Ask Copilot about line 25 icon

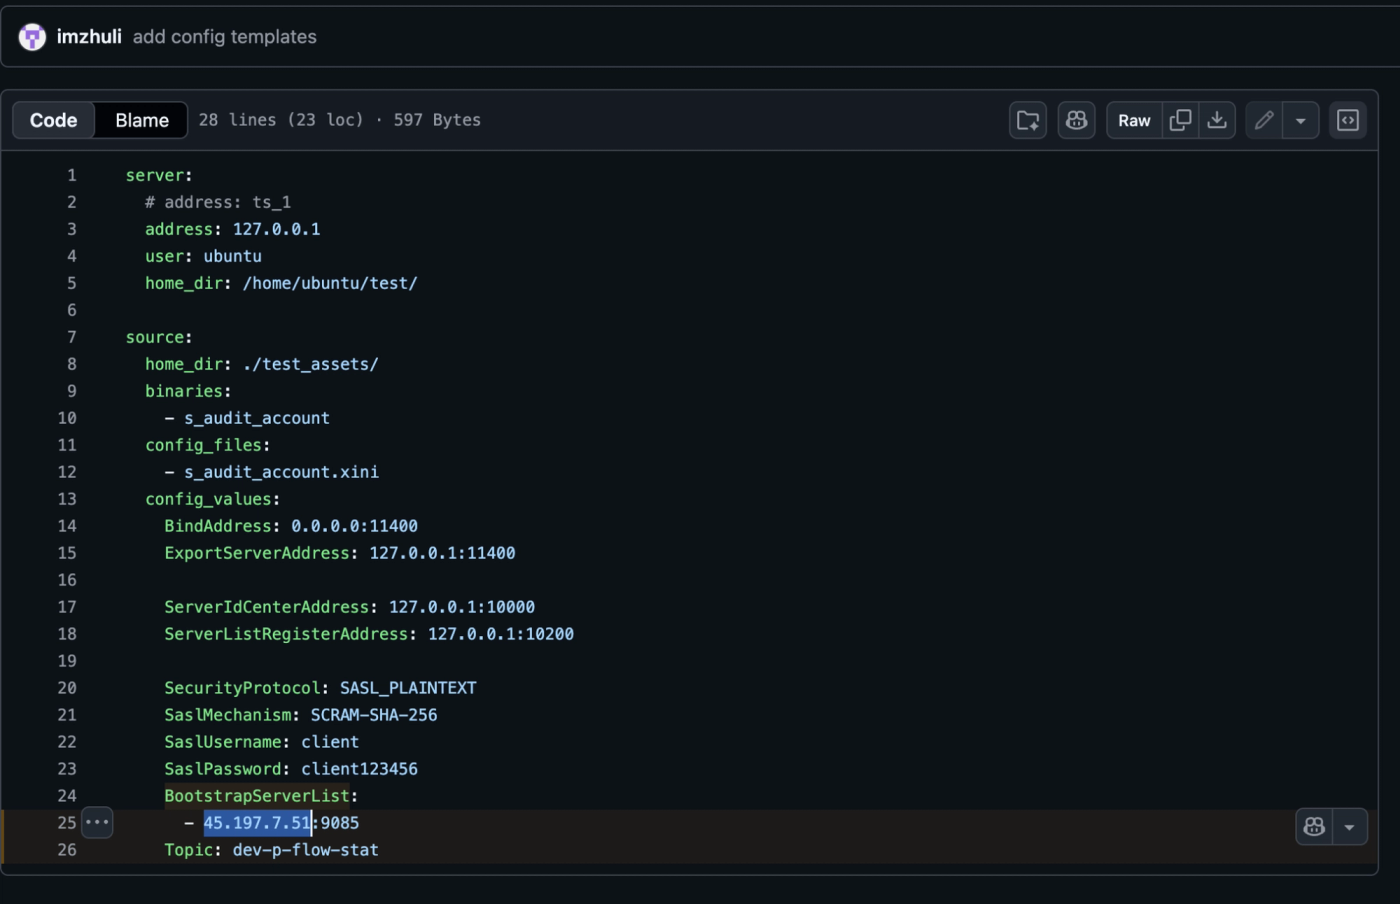(x=1314, y=827)
